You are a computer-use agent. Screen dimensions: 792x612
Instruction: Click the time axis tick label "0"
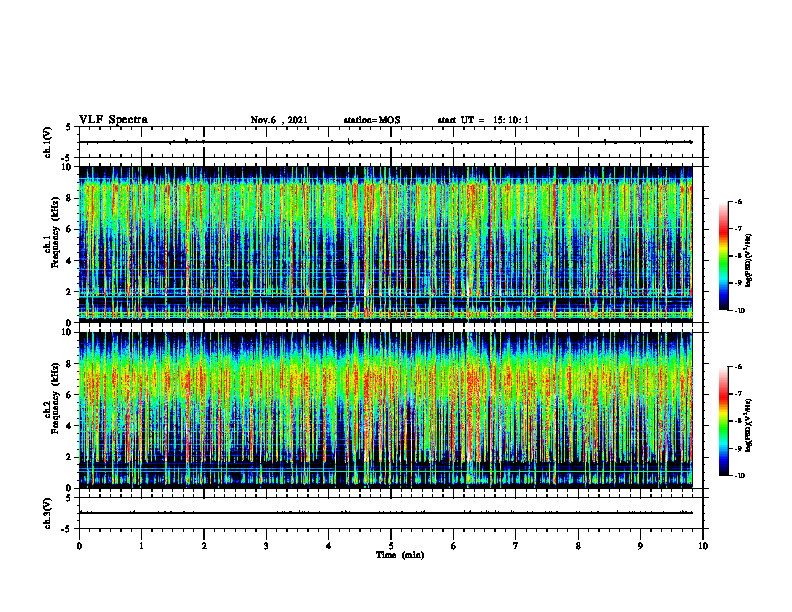79,546
